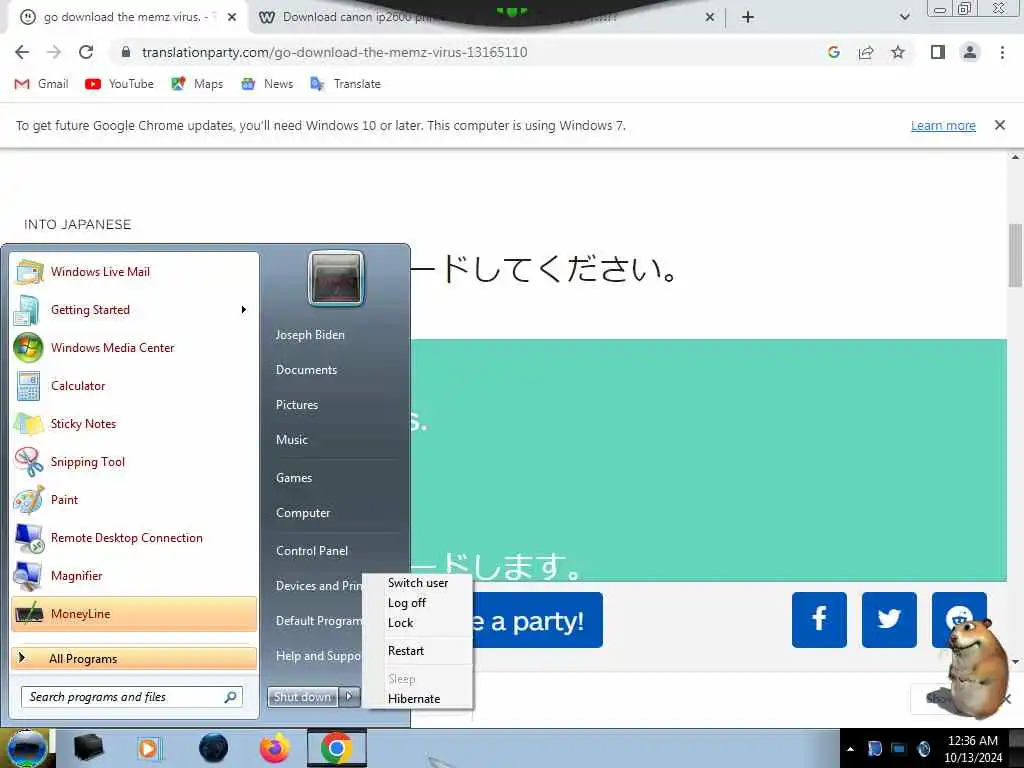Open Paint program
This screenshot has width=1024, height=768.
coord(134,500)
